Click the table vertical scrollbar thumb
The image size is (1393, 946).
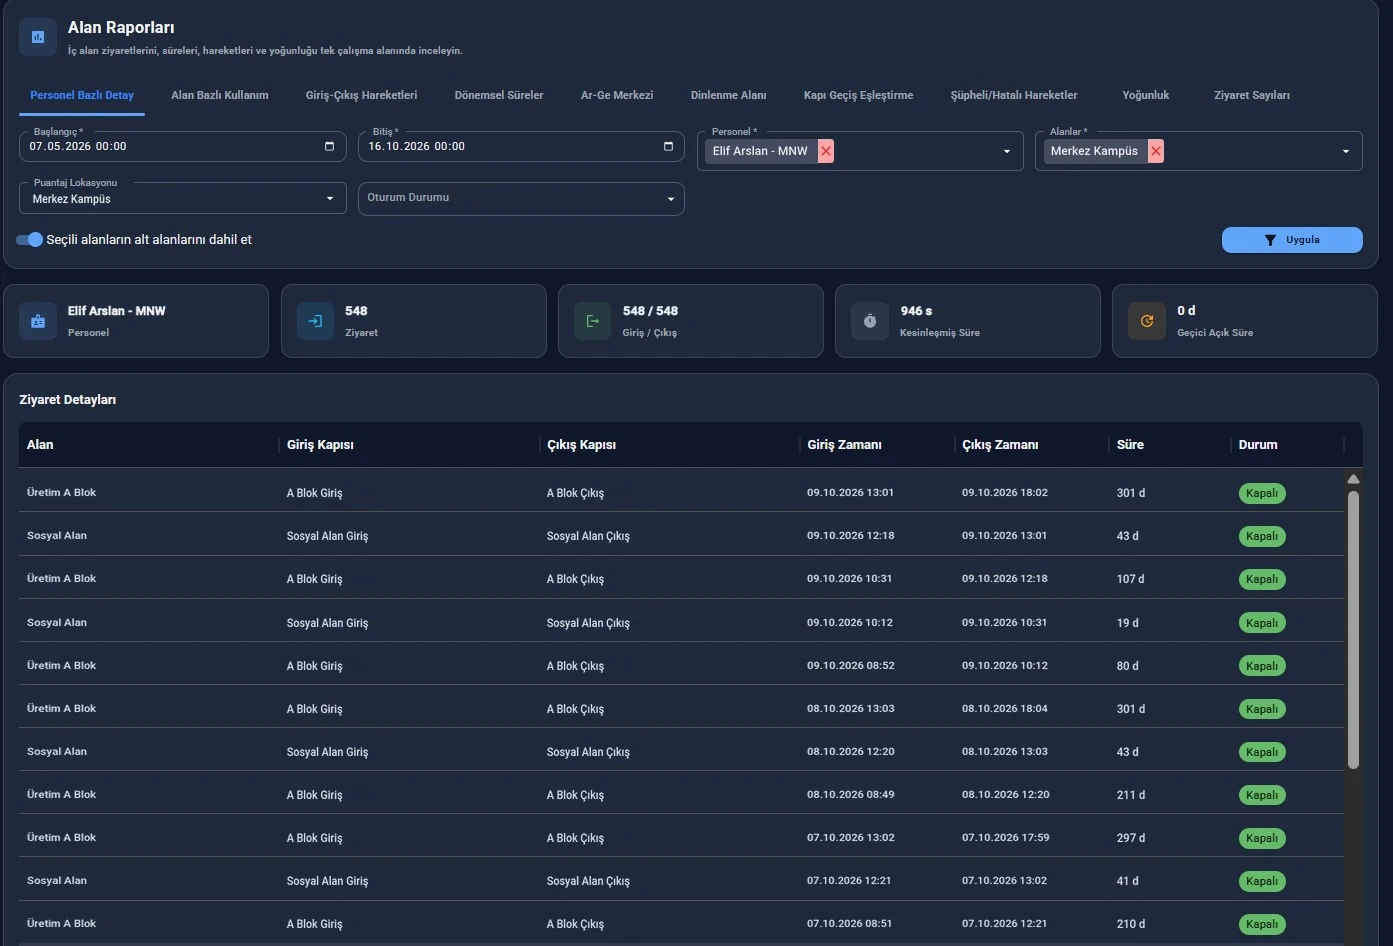tap(1353, 630)
